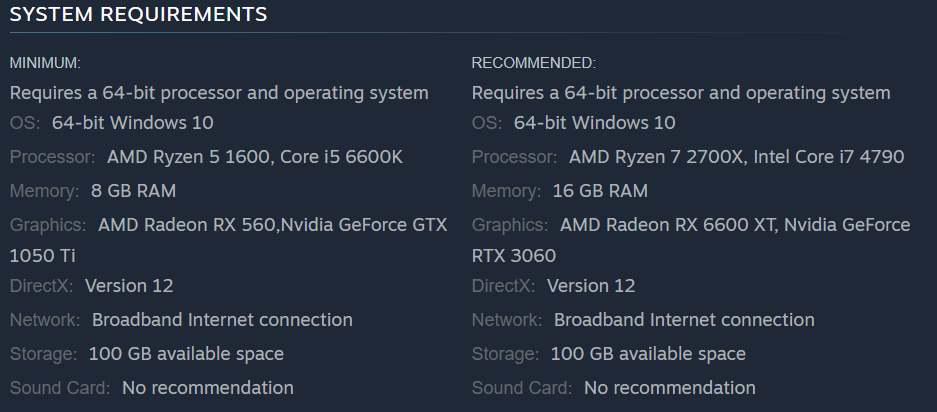Click recommended Storage 100 GB available space

[x=648, y=354]
